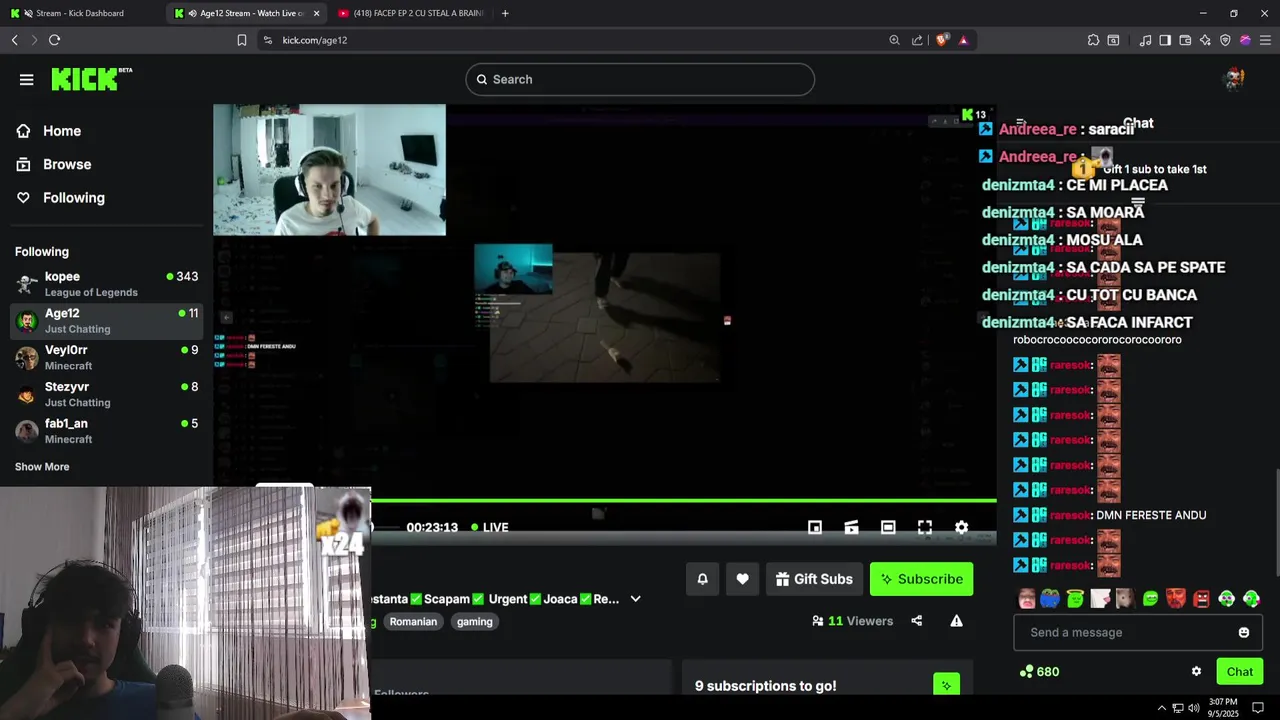Click the browser bookmark icon
Image resolution: width=1280 pixels, height=720 pixels.
click(242, 40)
